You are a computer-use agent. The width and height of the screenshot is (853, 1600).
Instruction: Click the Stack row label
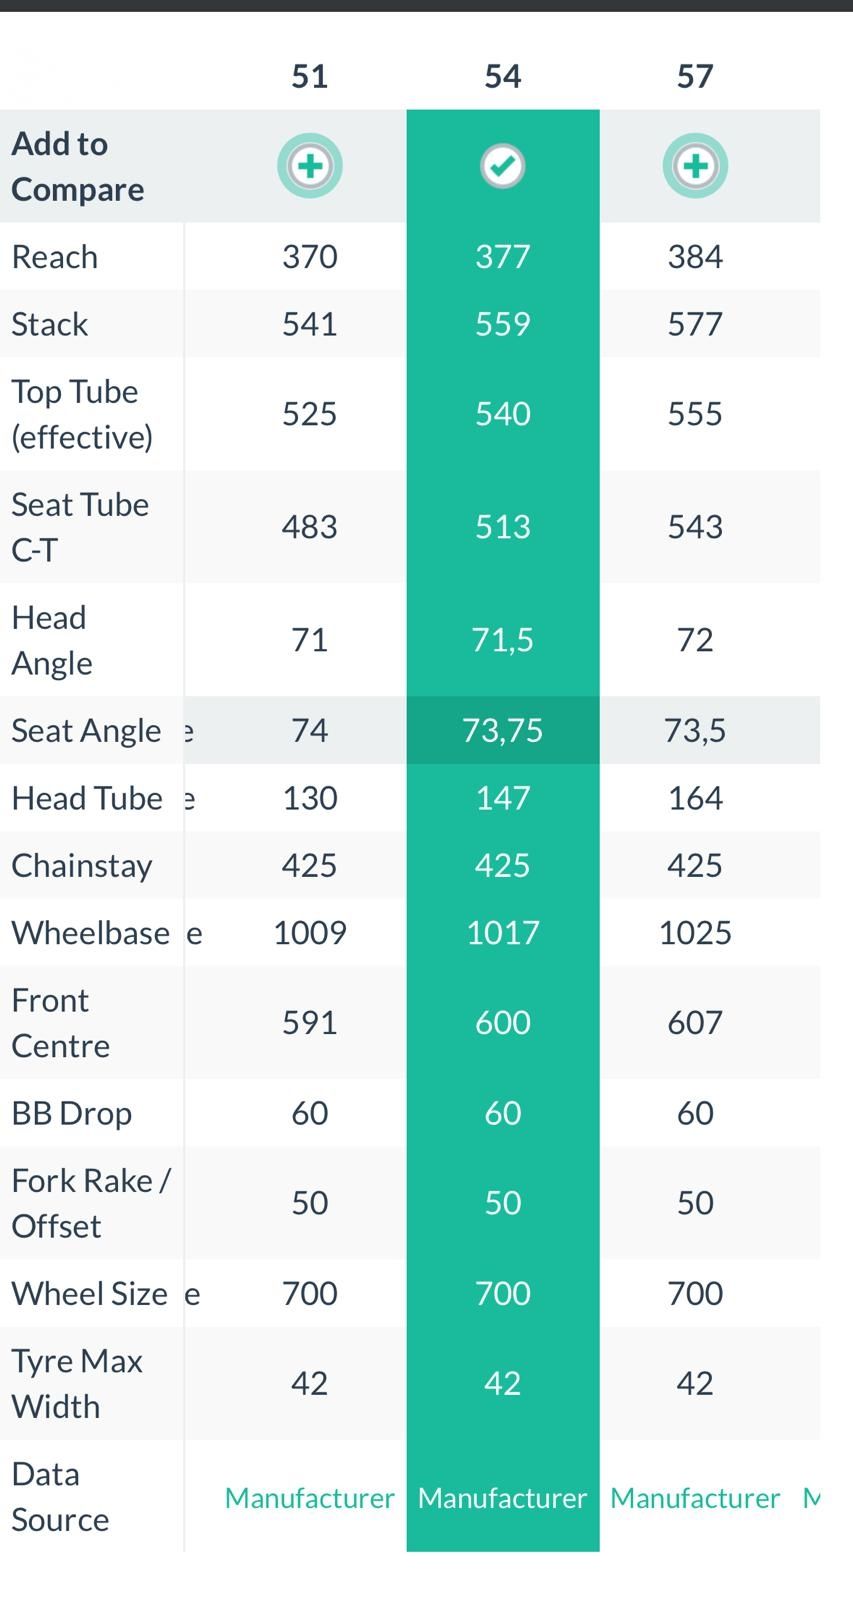50,324
